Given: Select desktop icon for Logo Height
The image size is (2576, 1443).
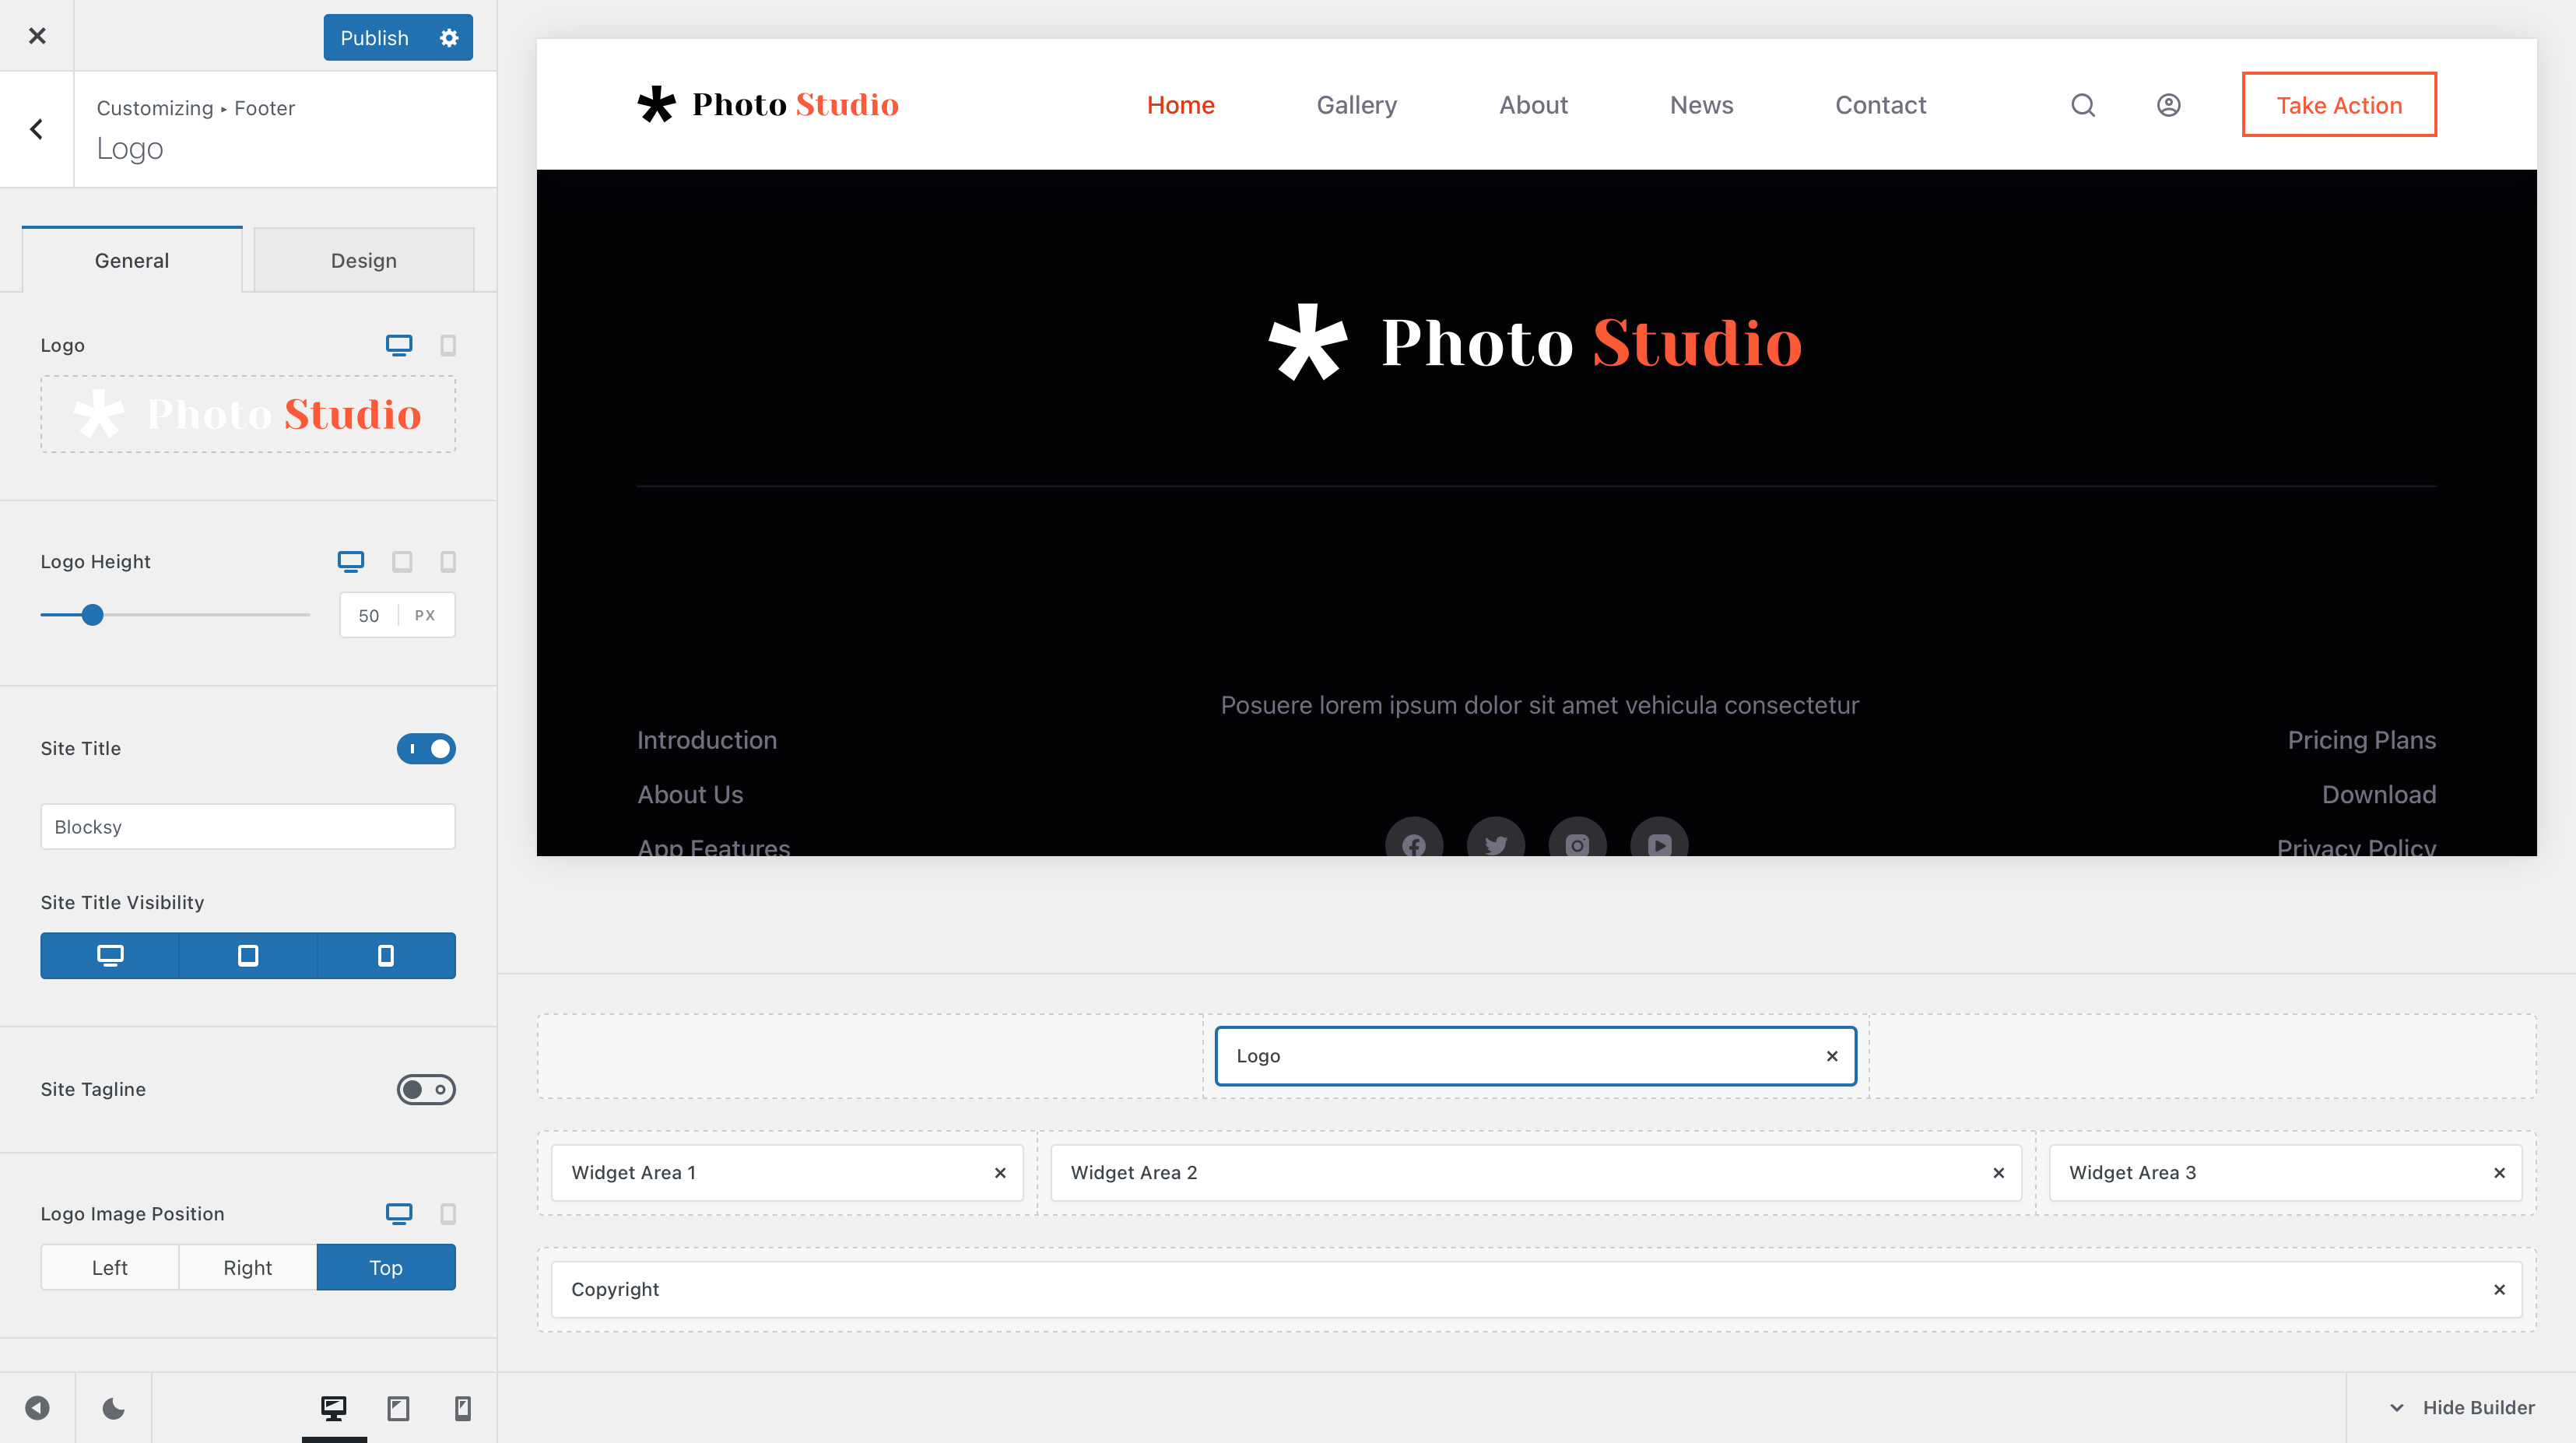Looking at the screenshot, I should pyautogui.click(x=351, y=561).
